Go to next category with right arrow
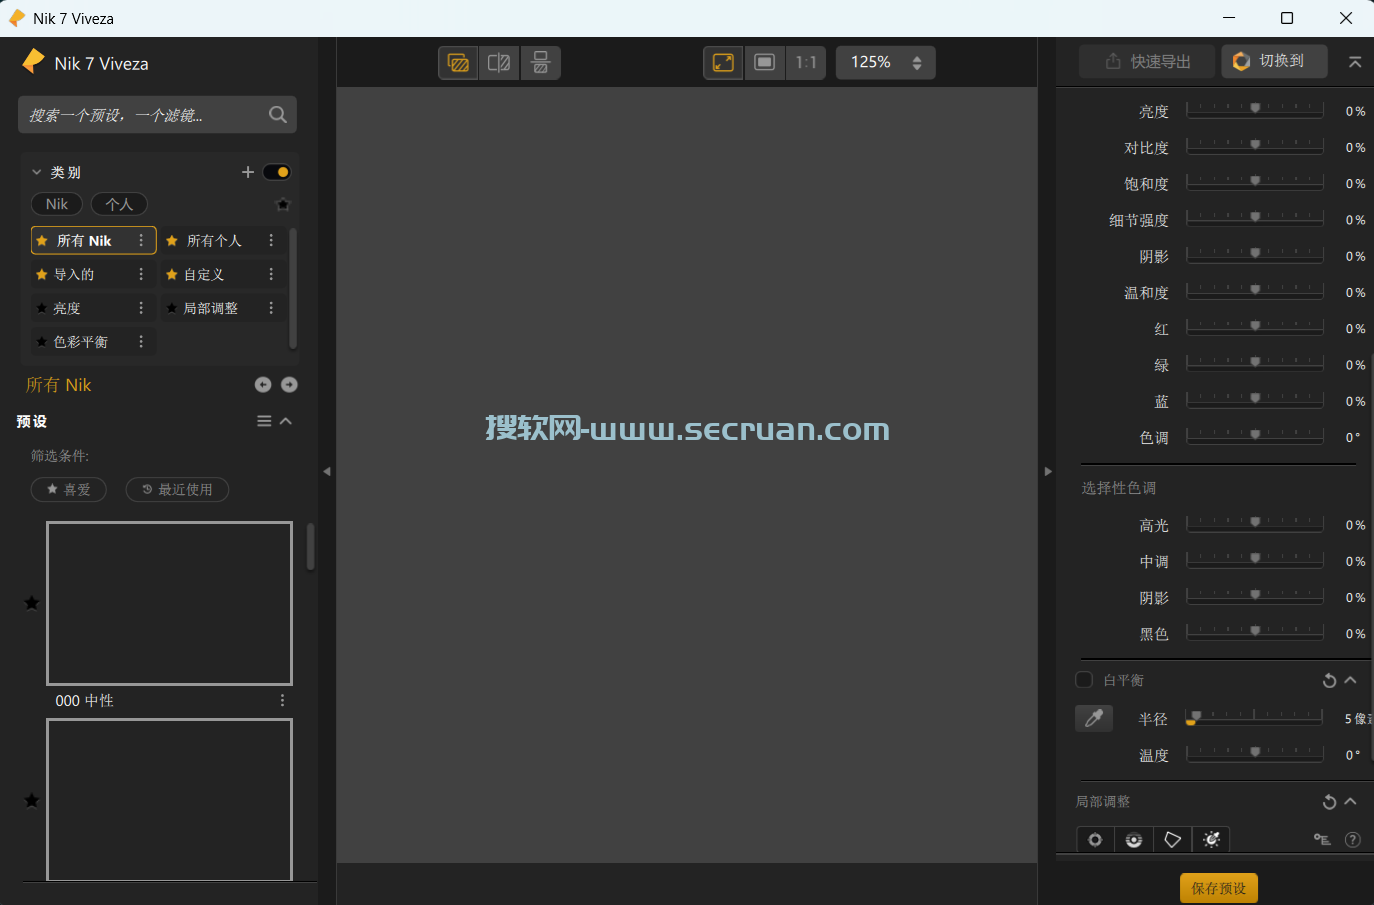Screen dimensions: 1374x905 click(289, 385)
